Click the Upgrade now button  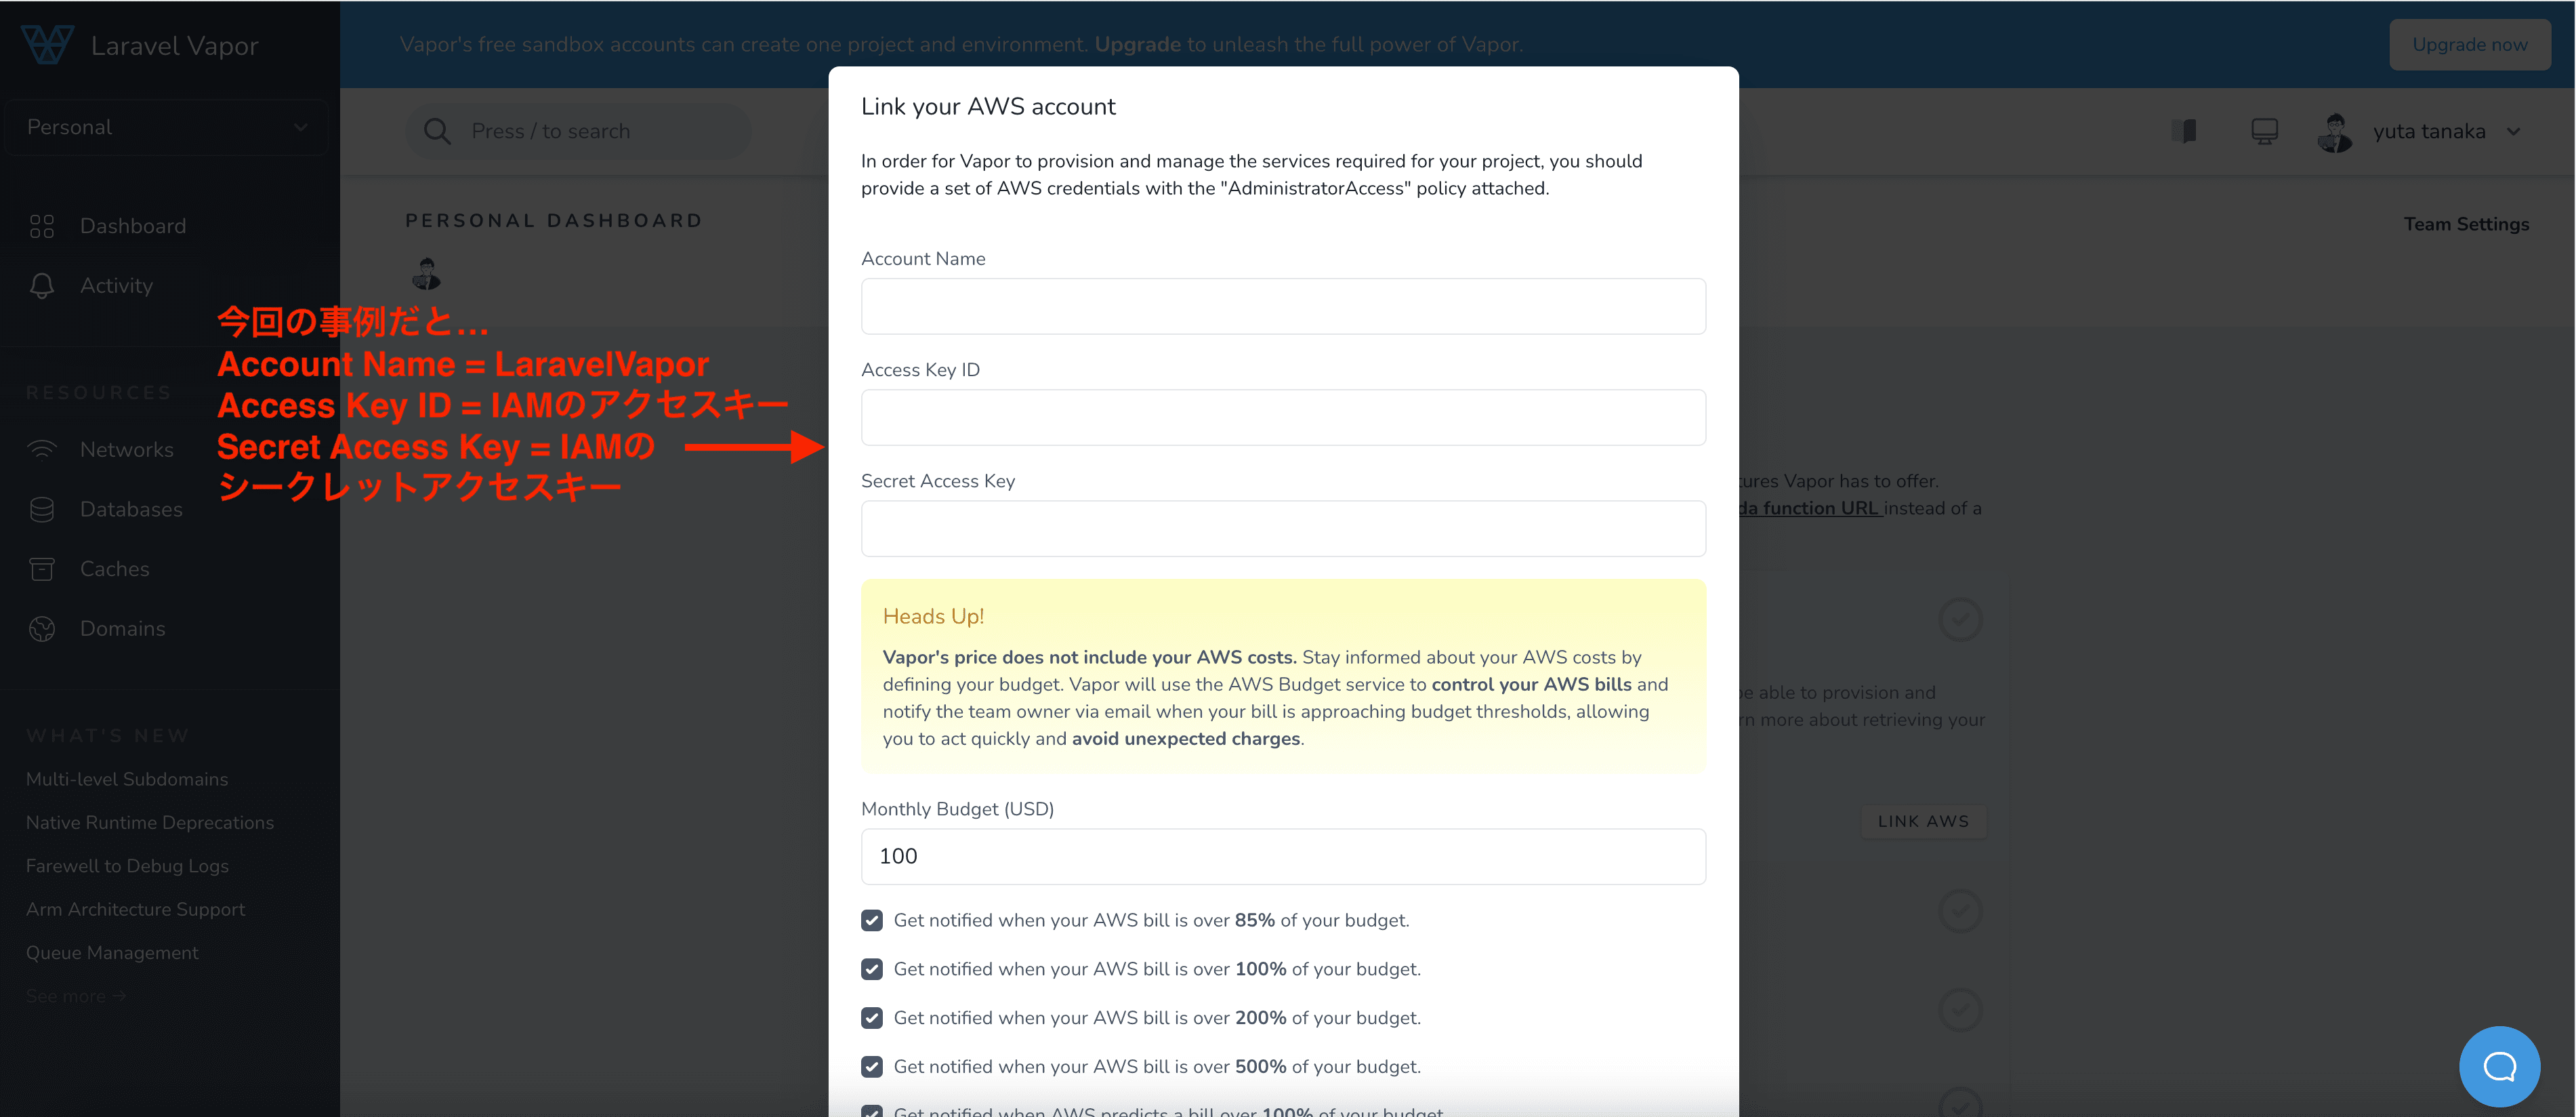point(2469,44)
